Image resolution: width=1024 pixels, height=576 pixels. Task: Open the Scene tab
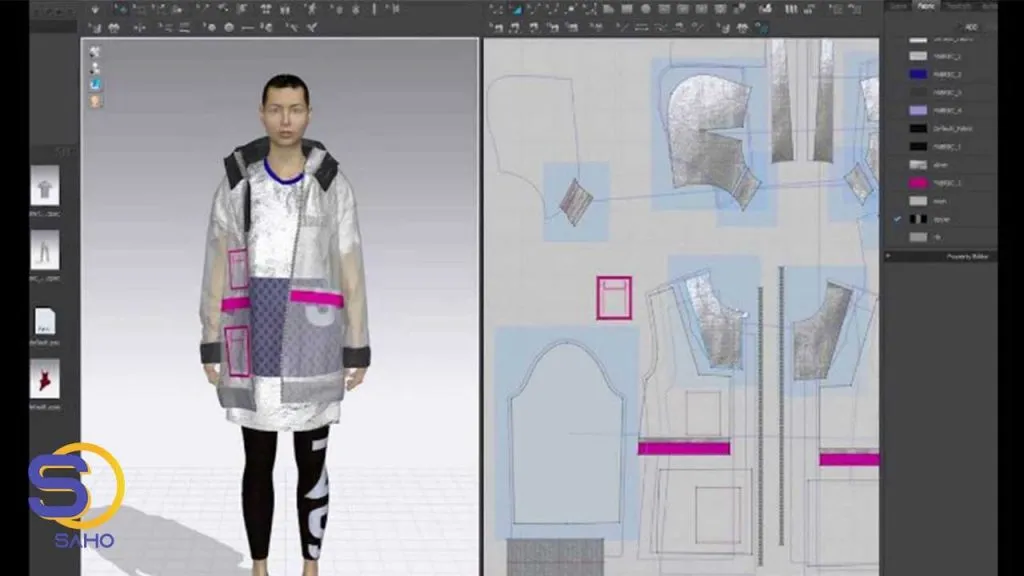click(901, 6)
